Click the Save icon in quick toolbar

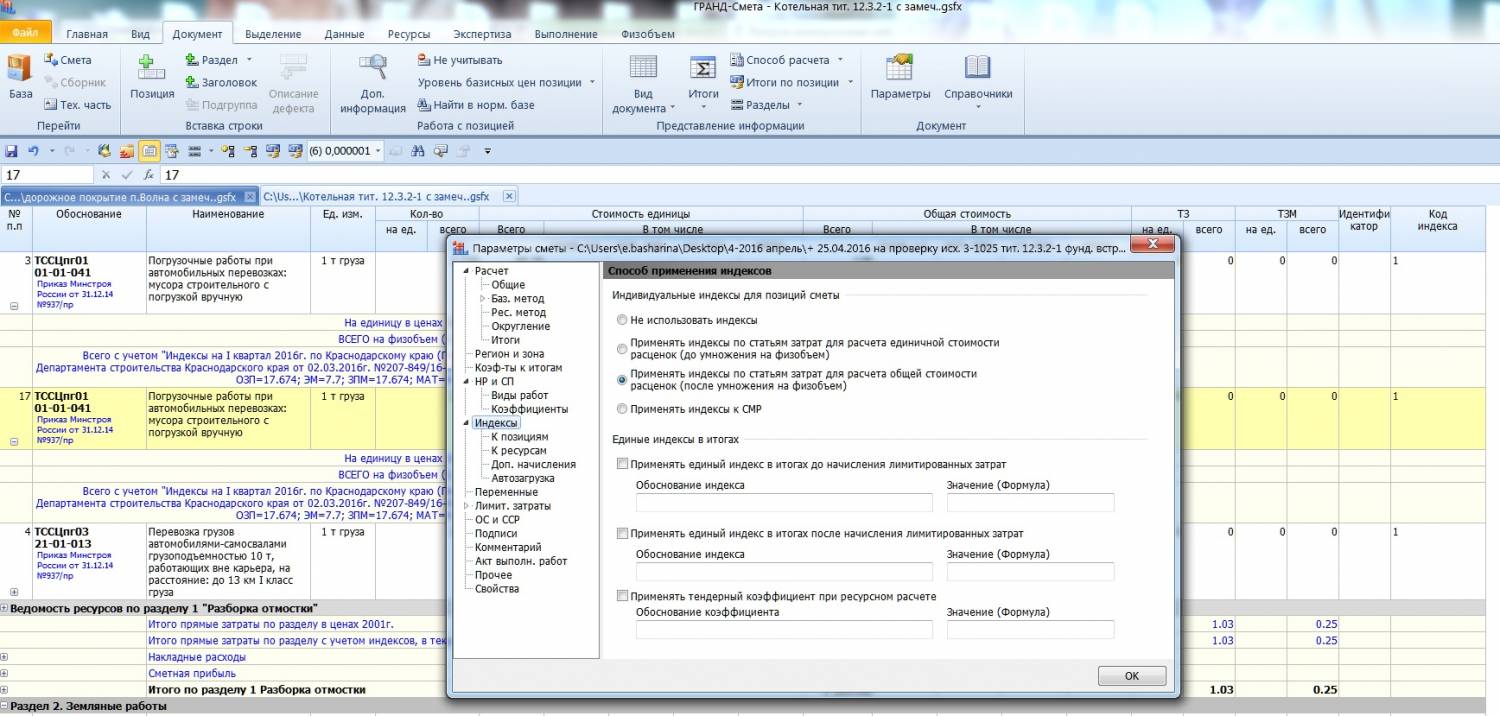12,151
